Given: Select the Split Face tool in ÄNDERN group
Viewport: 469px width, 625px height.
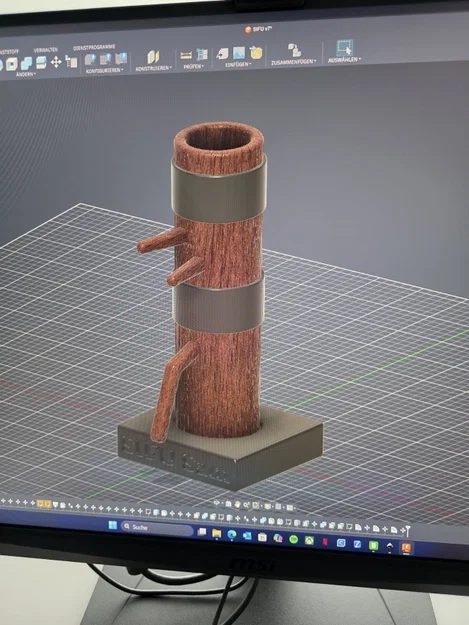Looking at the screenshot, I should tap(41, 62).
